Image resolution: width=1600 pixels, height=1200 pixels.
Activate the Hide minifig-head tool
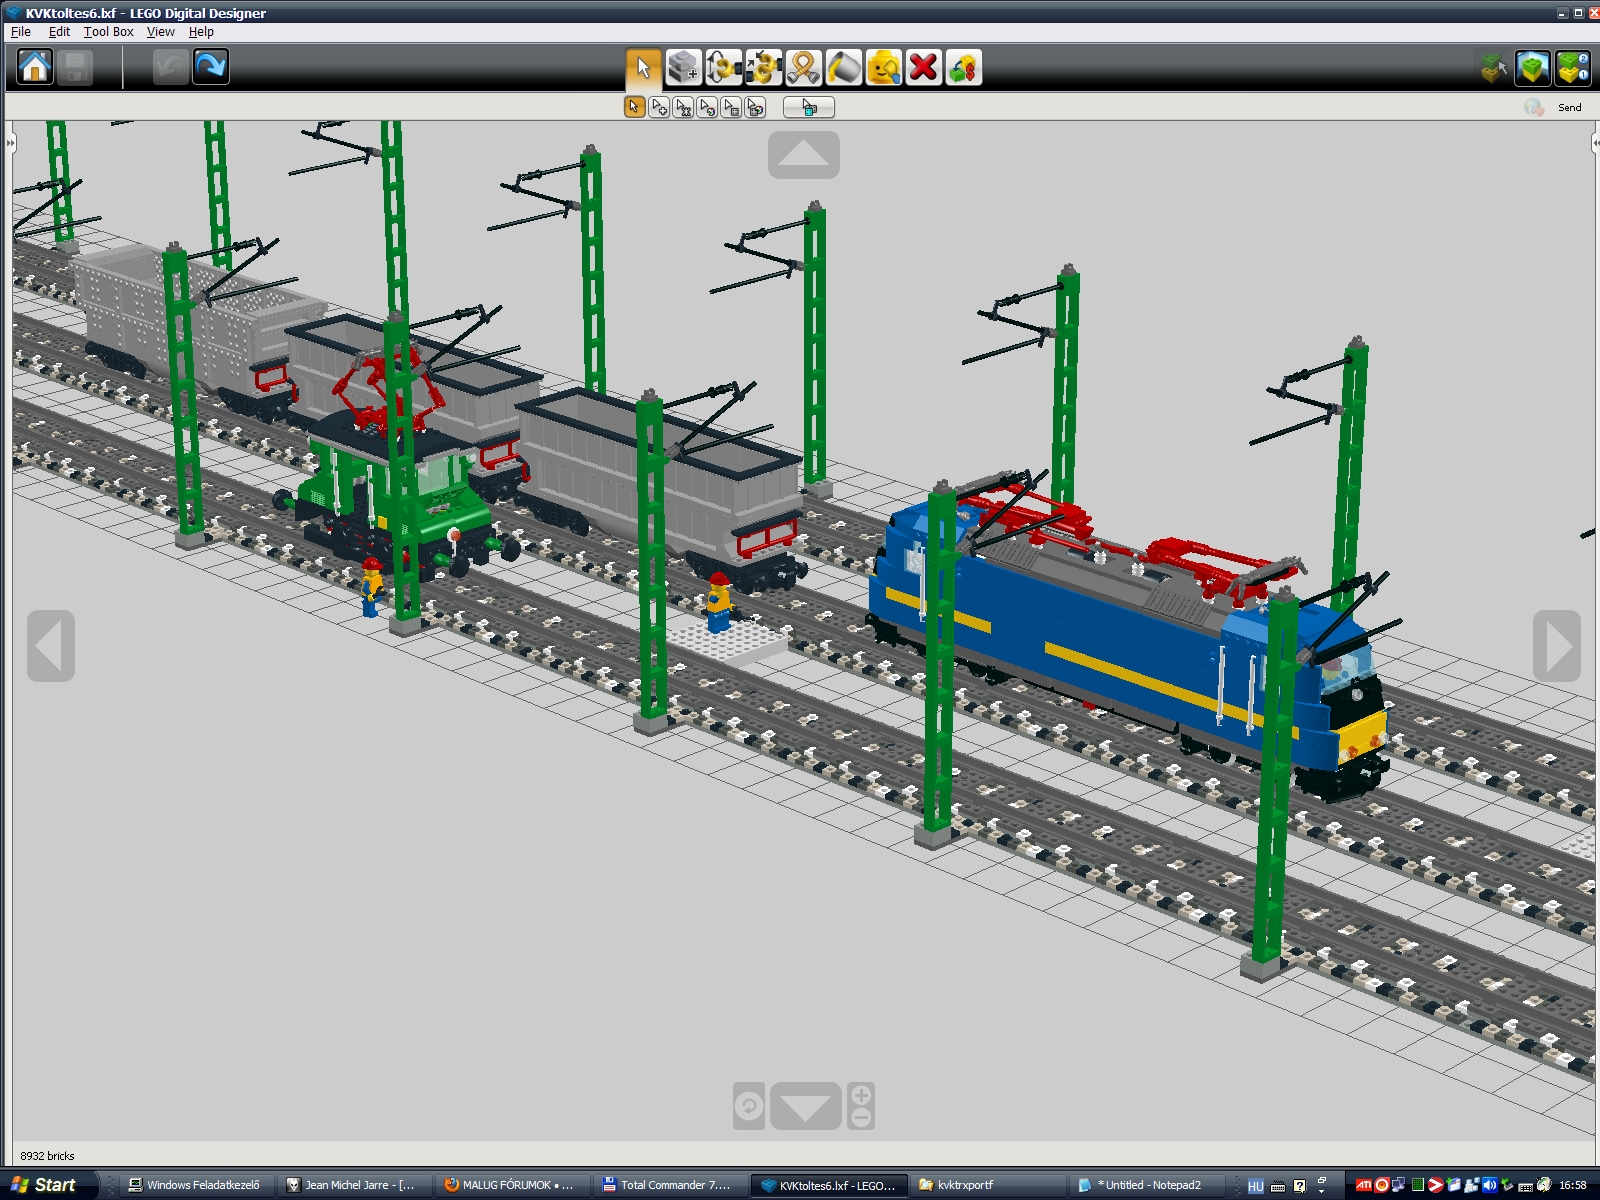[883, 68]
